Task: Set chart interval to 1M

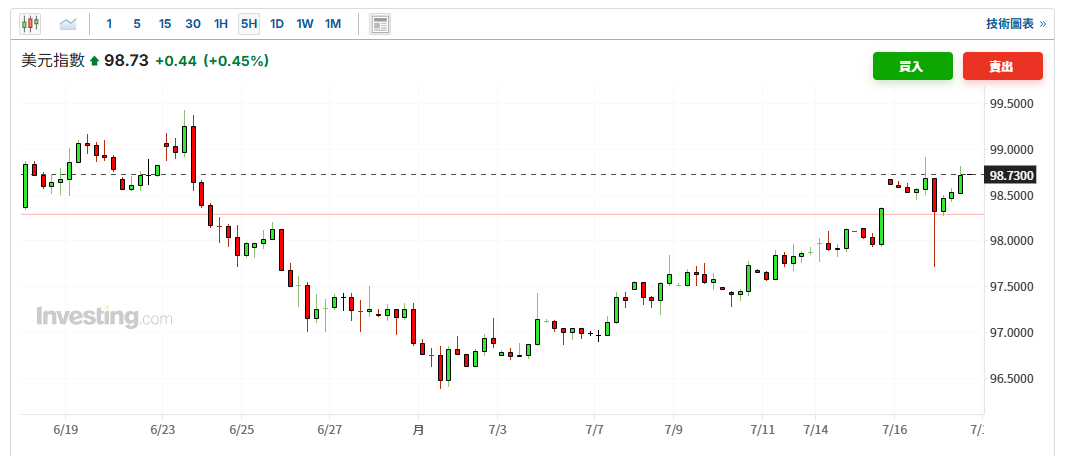Action: [332, 24]
